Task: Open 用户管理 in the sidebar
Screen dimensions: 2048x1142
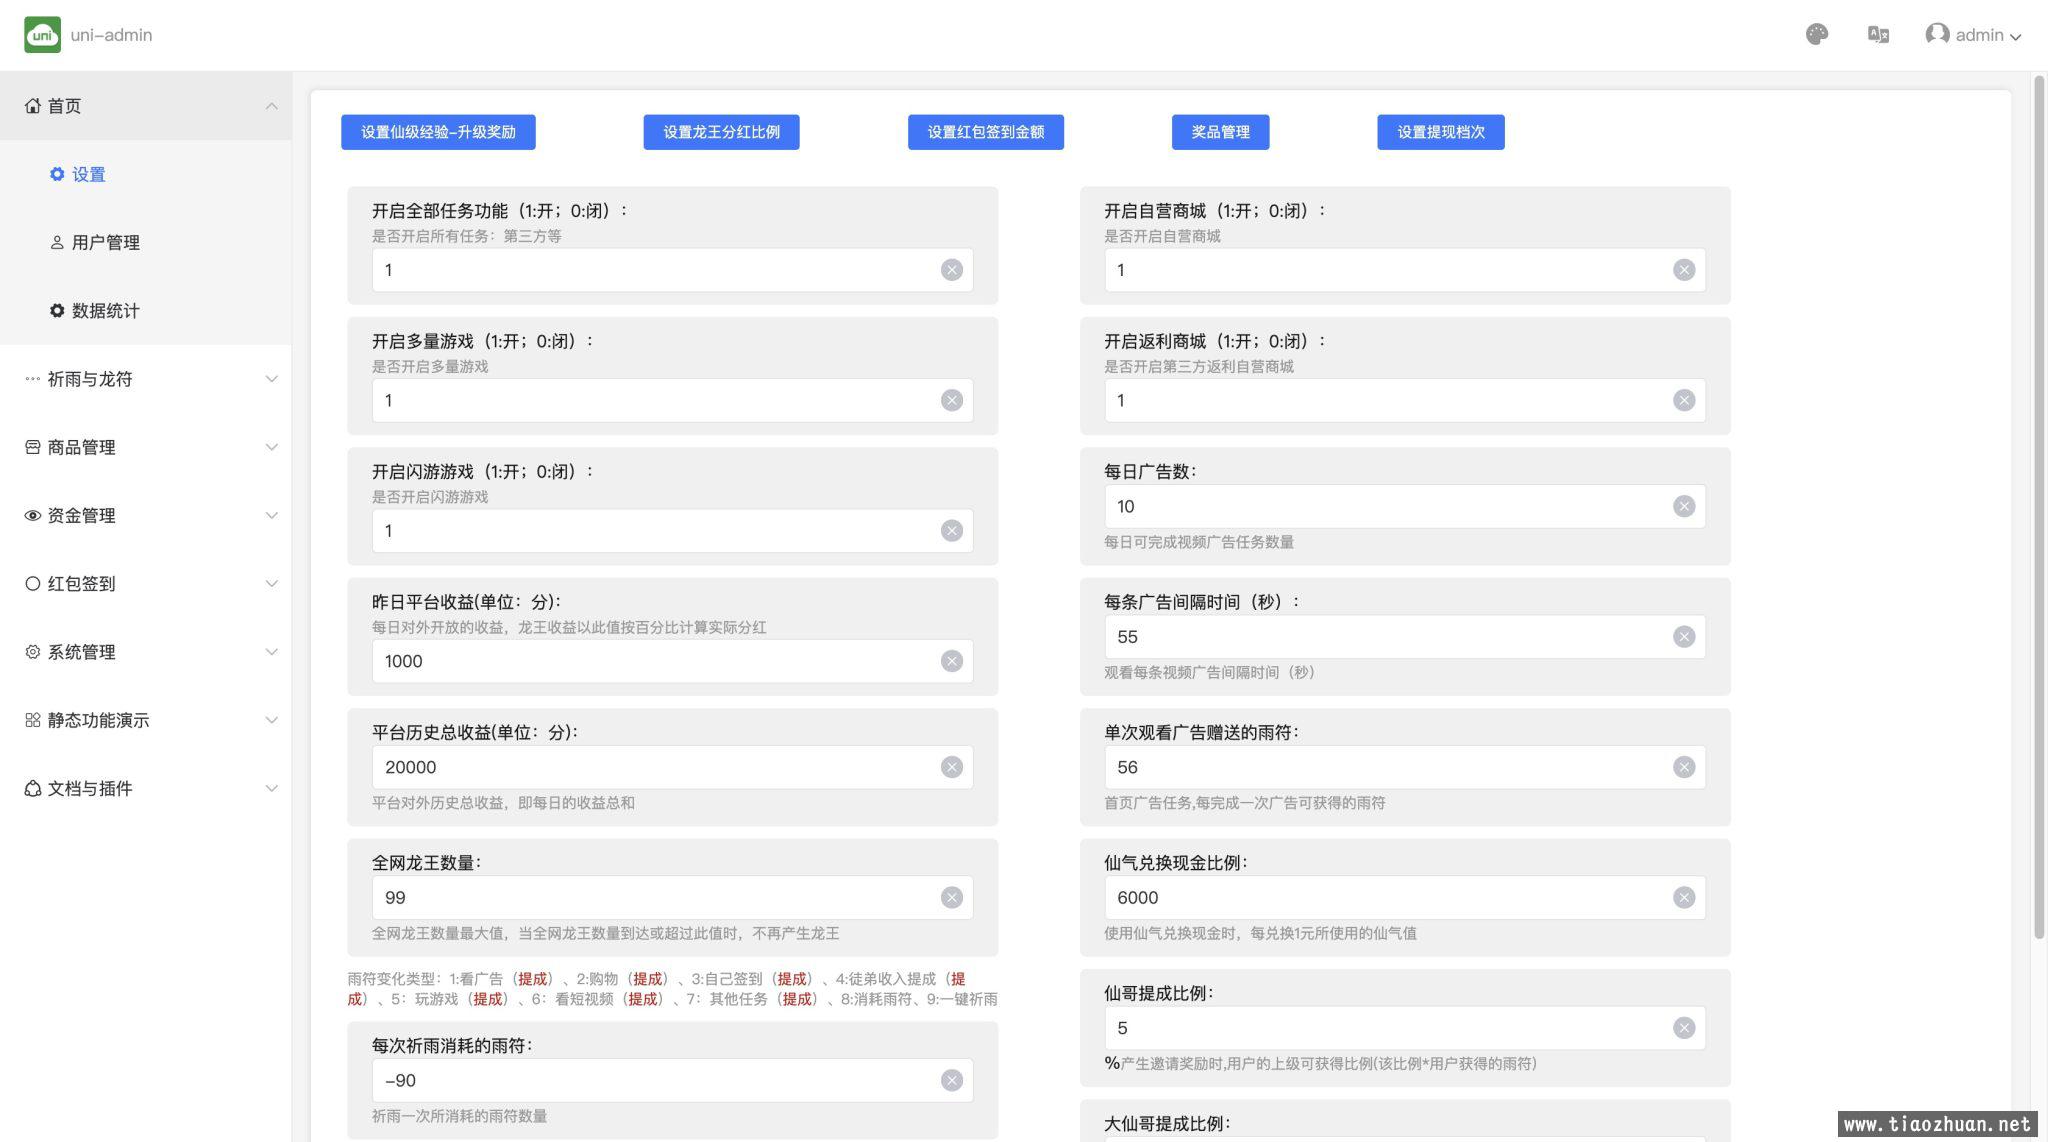Action: 146,242
